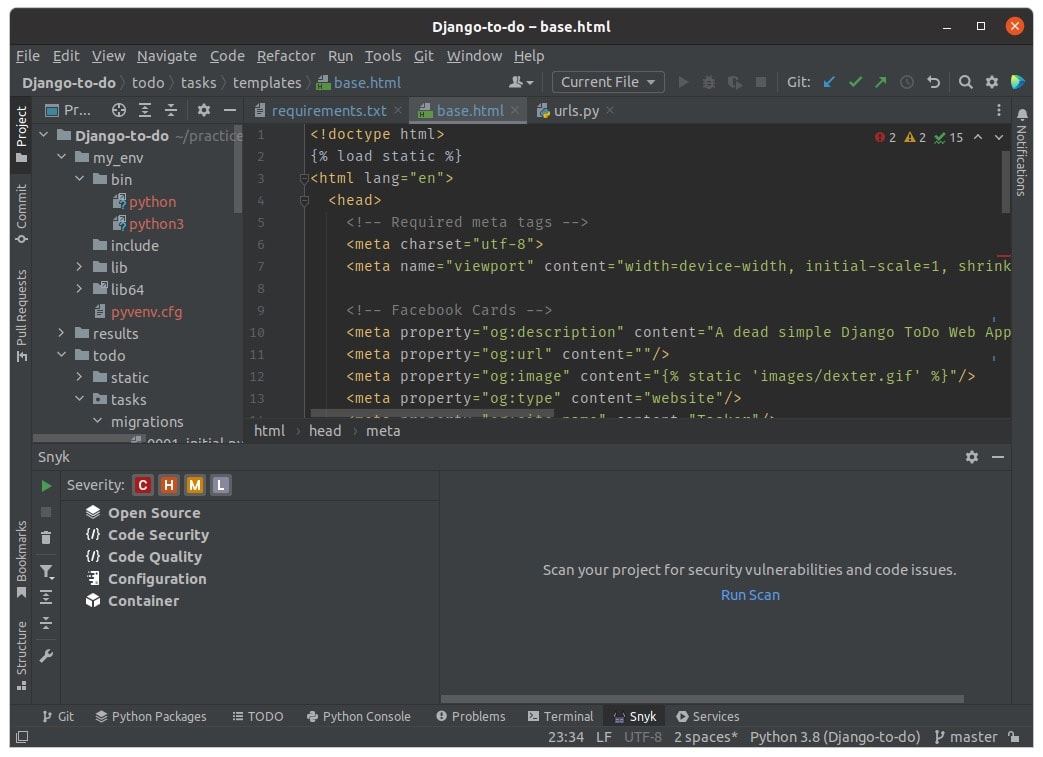Collapse the bin folder
1043x757 pixels.
80,179
